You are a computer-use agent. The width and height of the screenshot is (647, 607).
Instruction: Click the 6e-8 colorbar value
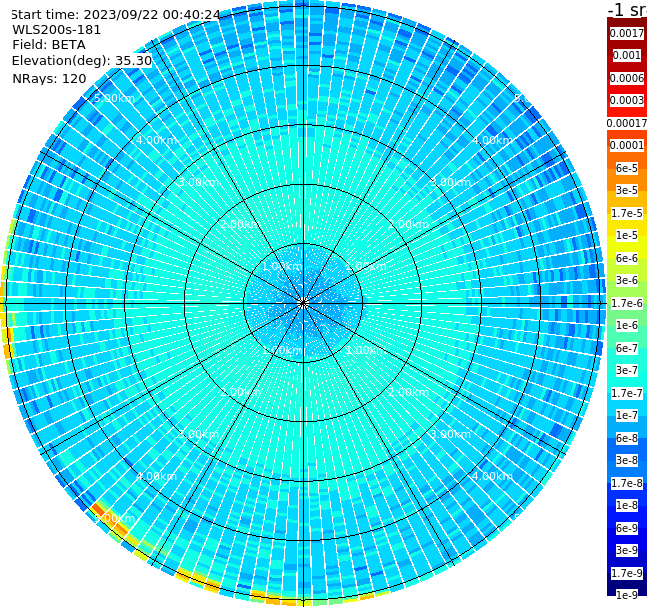(627, 438)
